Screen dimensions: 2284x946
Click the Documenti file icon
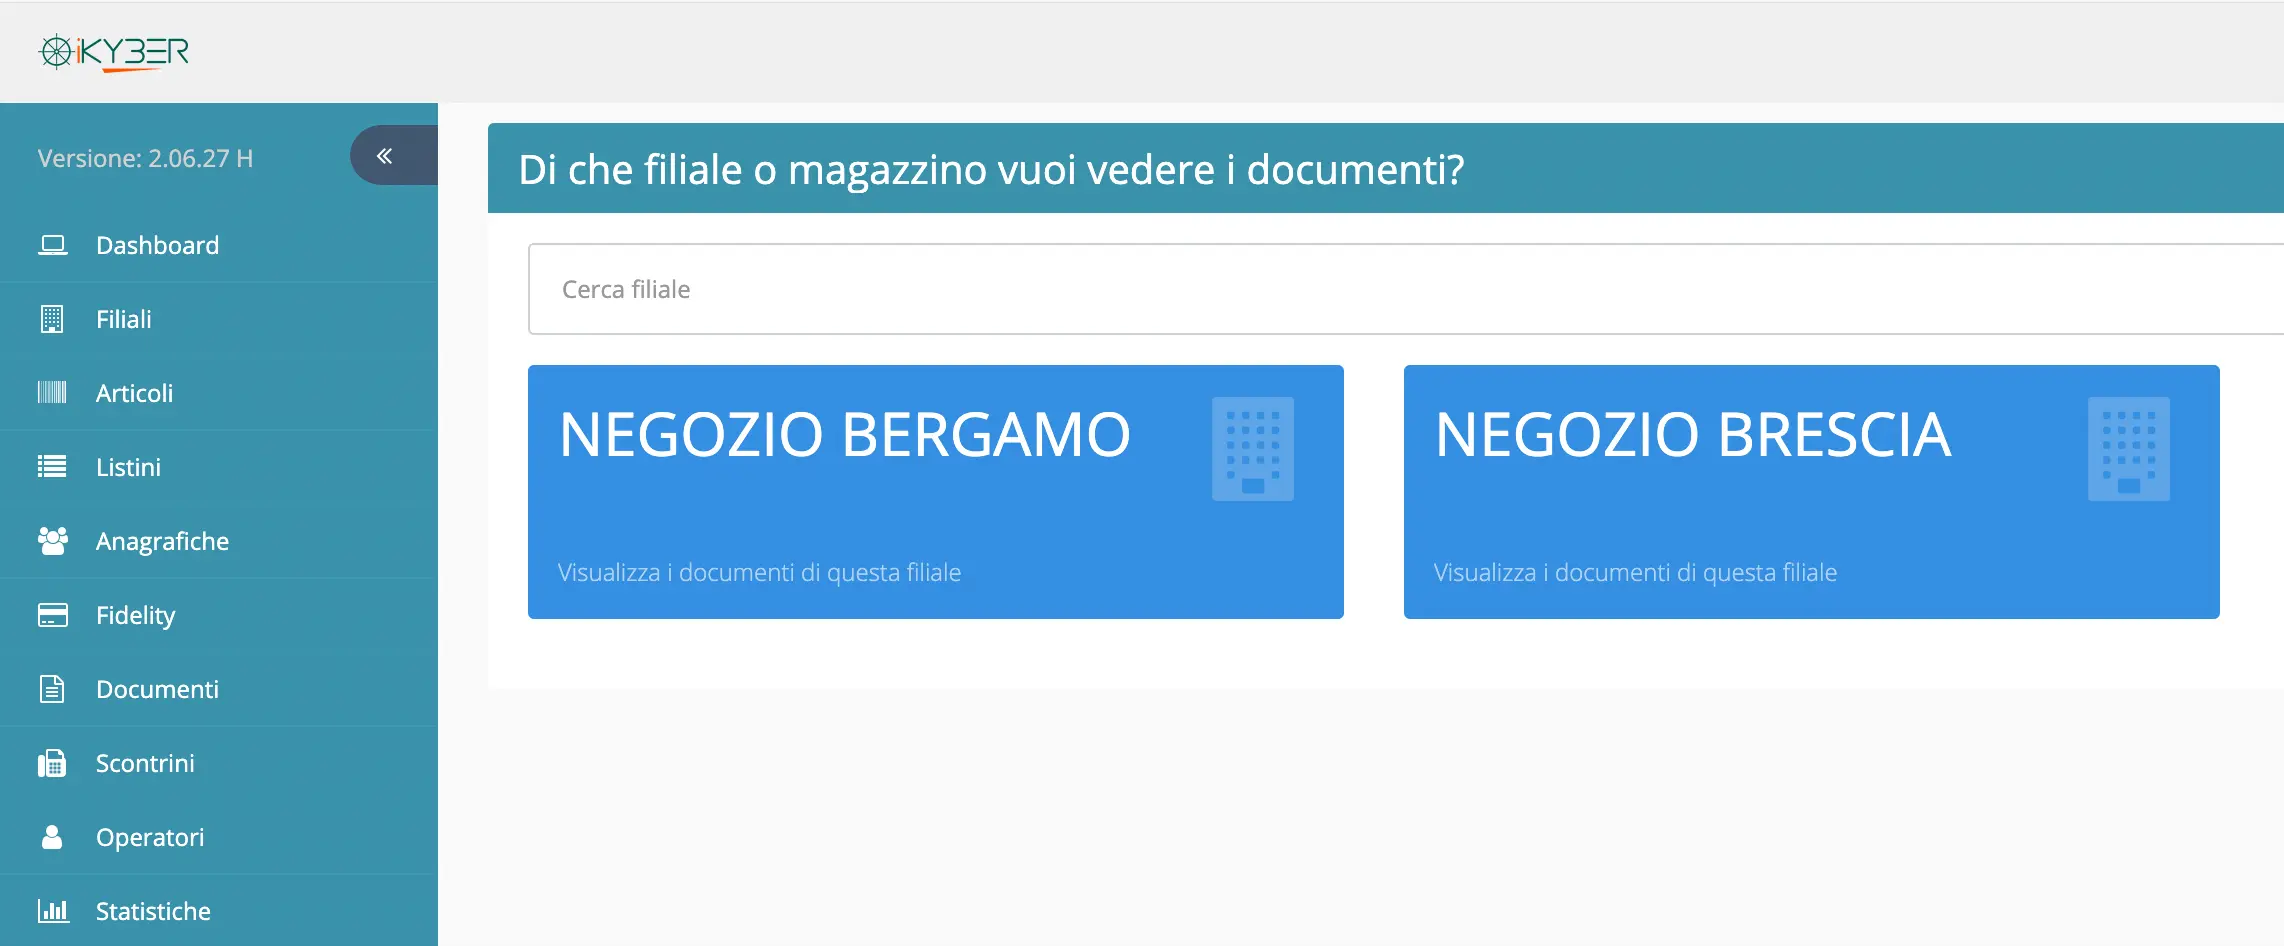tap(52, 689)
